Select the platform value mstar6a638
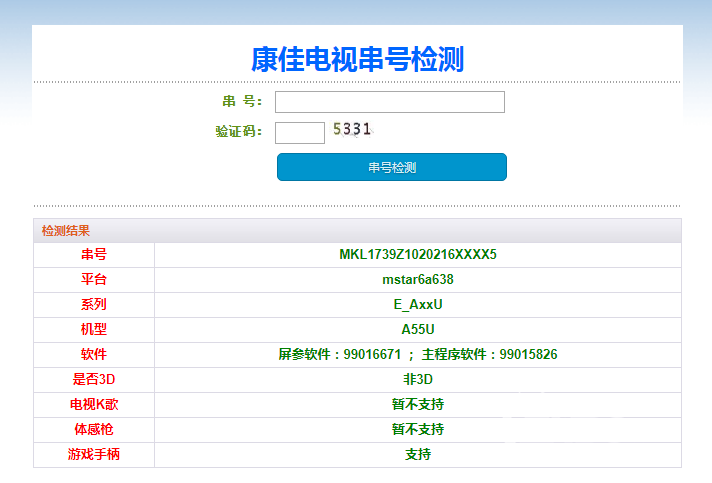 point(418,279)
